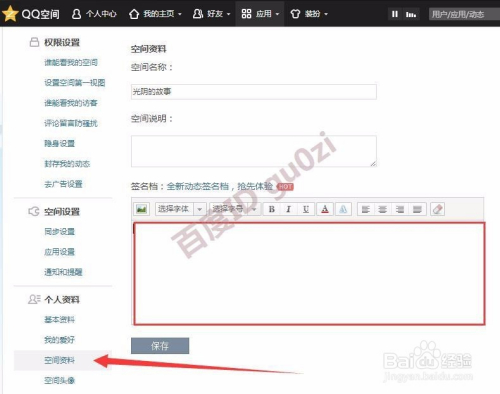Clear formatting with the eraser icon
The height and width of the screenshot is (394, 500).
click(x=437, y=209)
